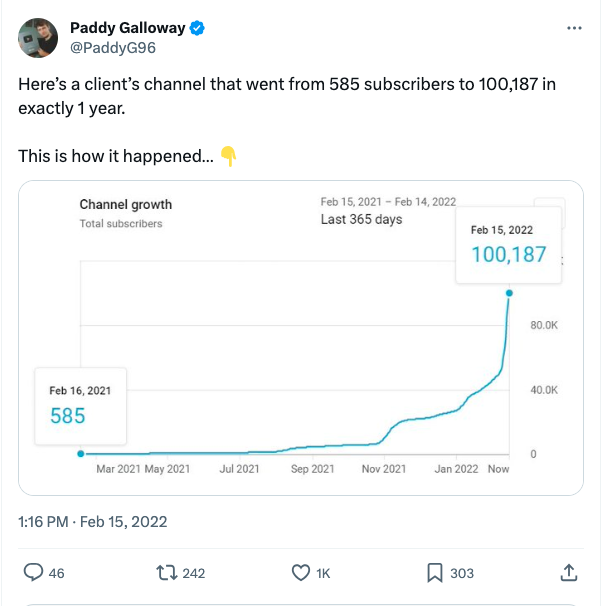Image resolution: width=603 pixels, height=606 pixels.
Task: Click the pointing-down emoji in tweet
Action: click(228, 157)
